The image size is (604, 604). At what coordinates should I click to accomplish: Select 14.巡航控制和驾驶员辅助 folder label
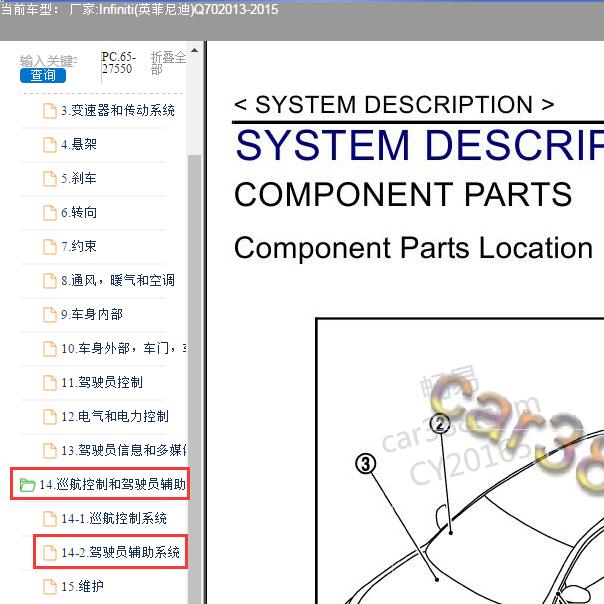112,484
